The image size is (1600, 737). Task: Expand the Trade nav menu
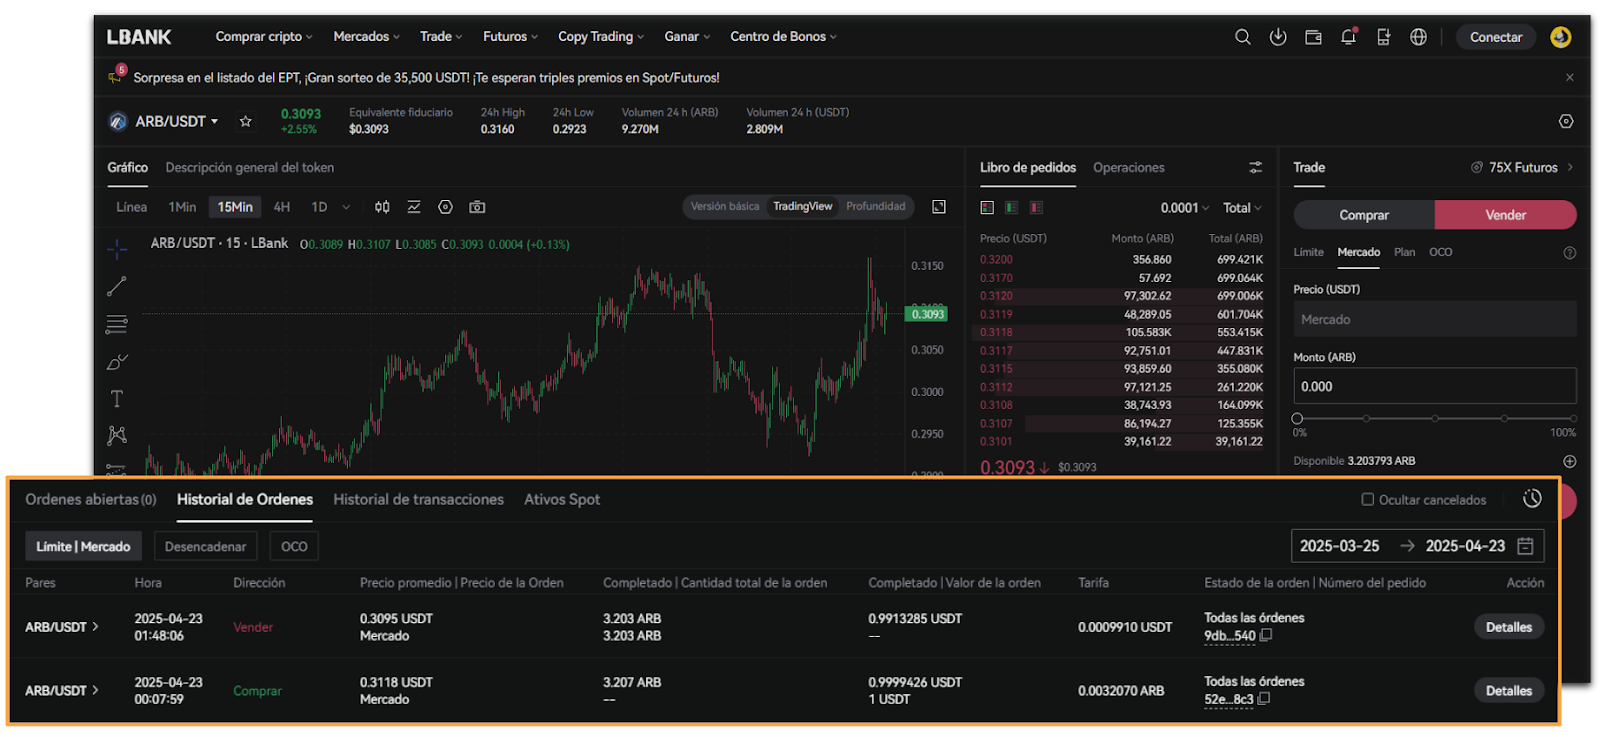(441, 37)
